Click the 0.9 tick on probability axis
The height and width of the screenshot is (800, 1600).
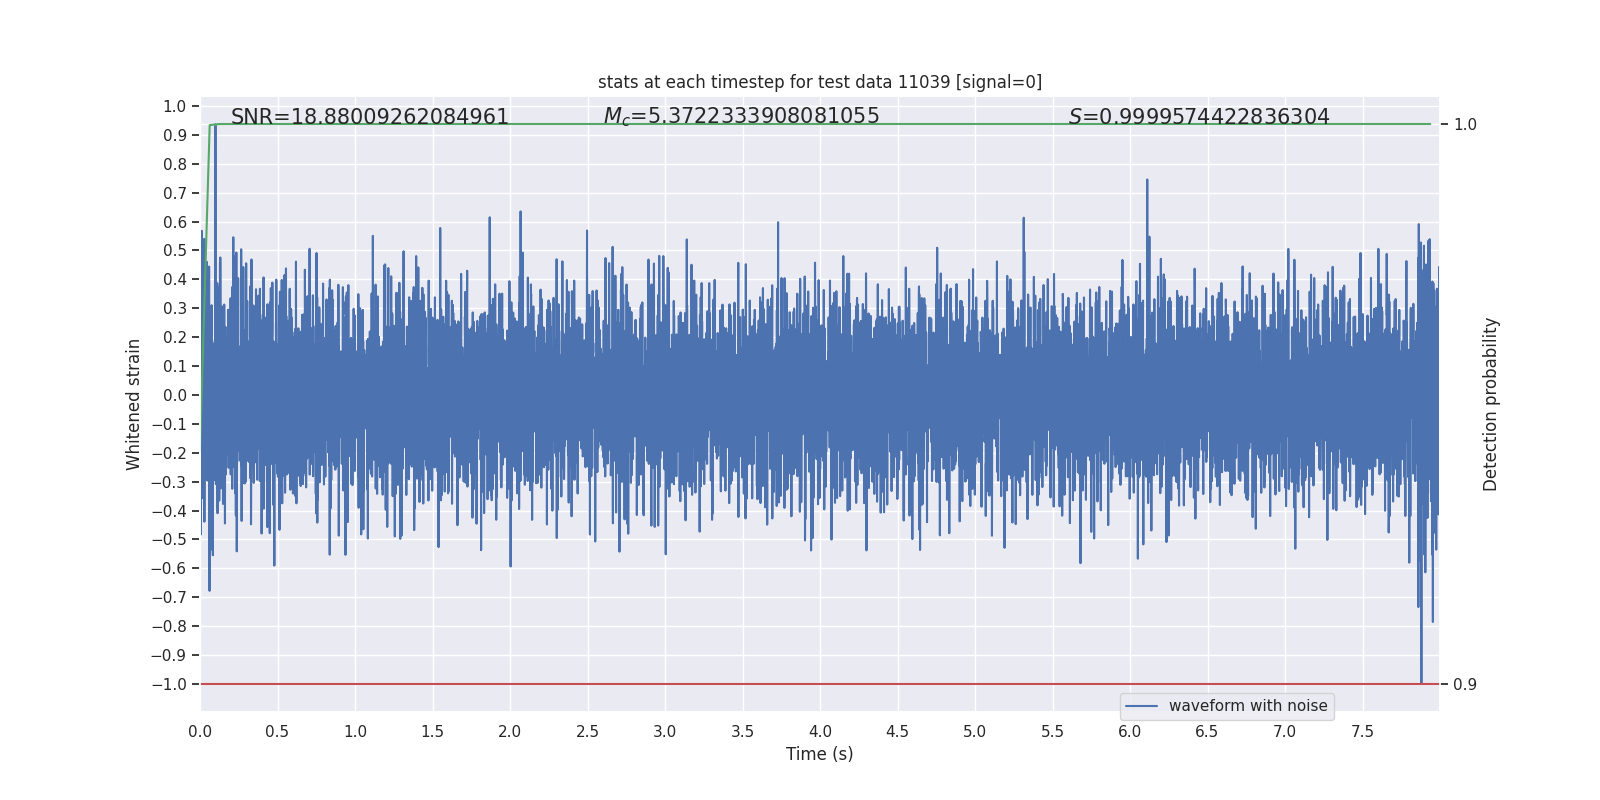(1465, 684)
